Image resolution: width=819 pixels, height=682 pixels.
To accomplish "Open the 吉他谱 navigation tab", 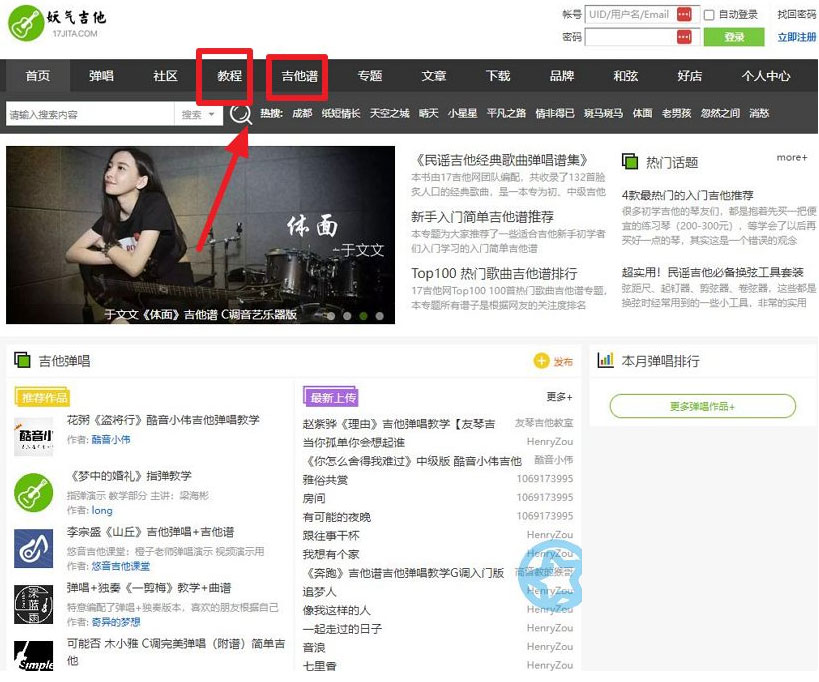I will pos(299,76).
